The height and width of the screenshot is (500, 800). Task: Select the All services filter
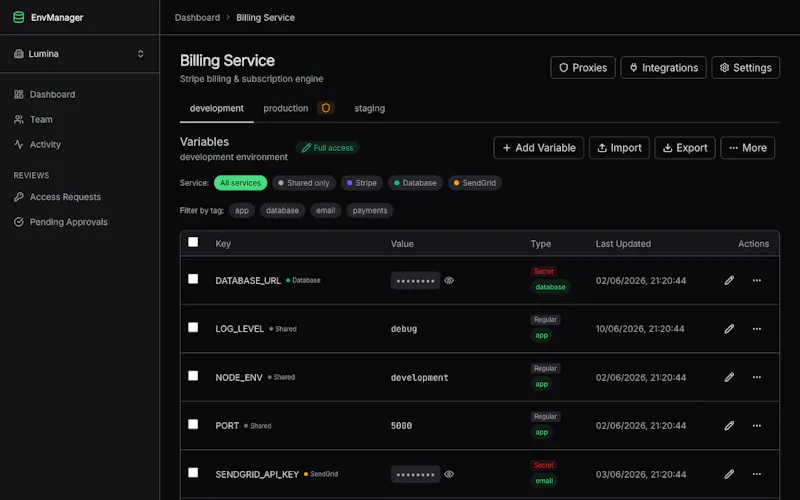(240, 183)
